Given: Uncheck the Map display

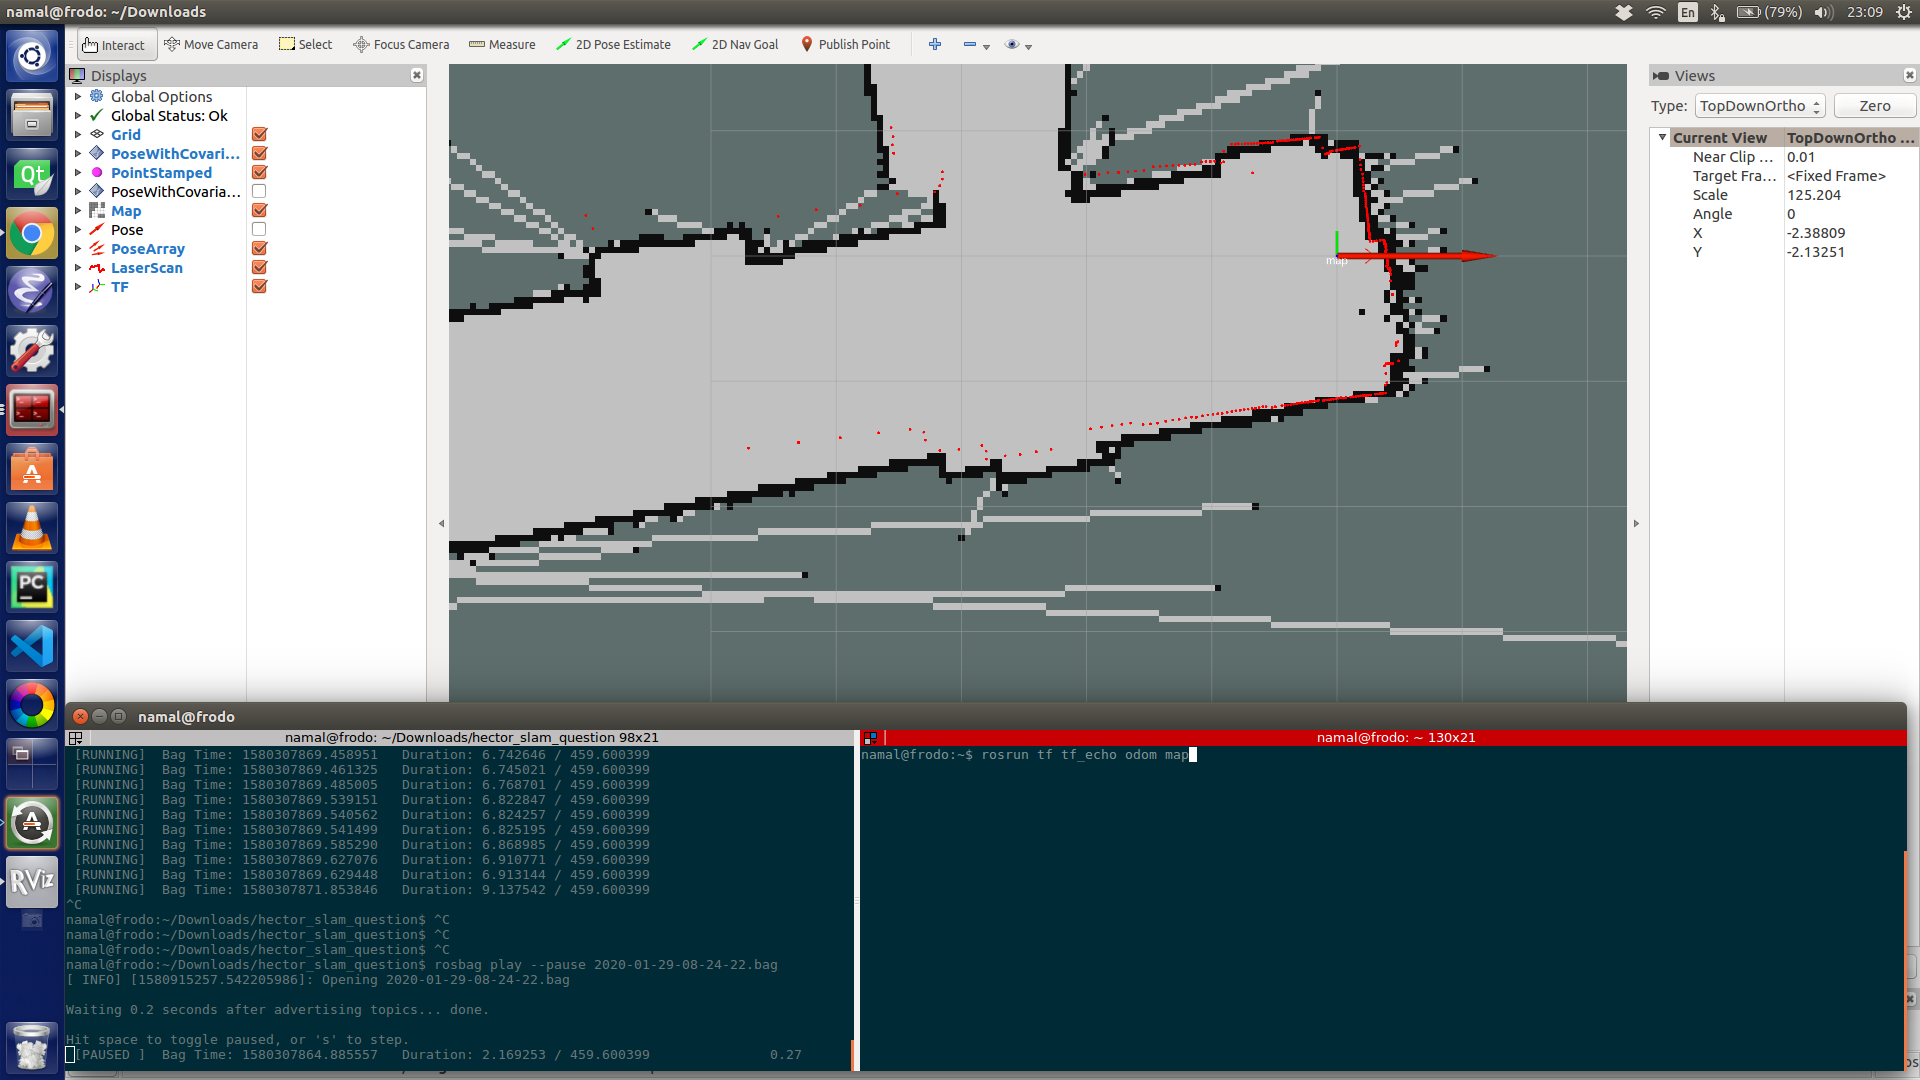Looking at the screenshot, I should click(x=259, y=210).
